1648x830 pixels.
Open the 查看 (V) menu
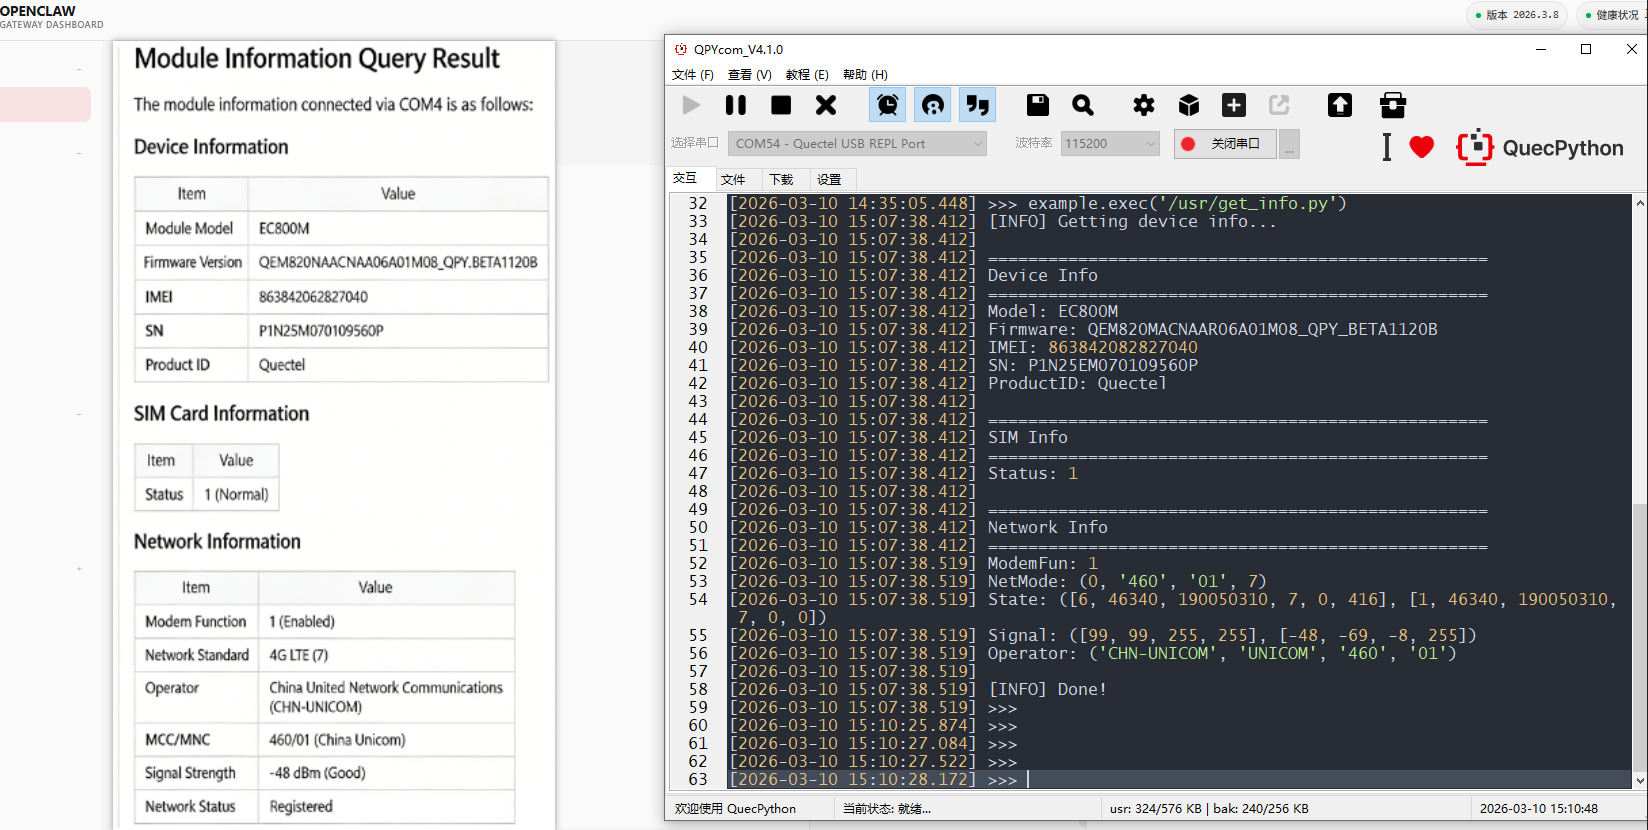[x=749, y=75]
